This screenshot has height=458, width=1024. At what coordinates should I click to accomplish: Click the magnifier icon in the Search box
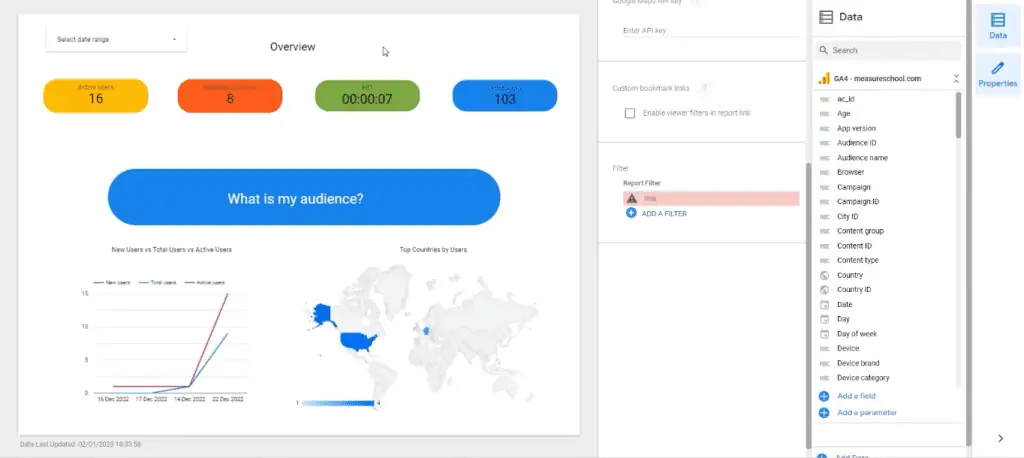[x=823, y=50]
